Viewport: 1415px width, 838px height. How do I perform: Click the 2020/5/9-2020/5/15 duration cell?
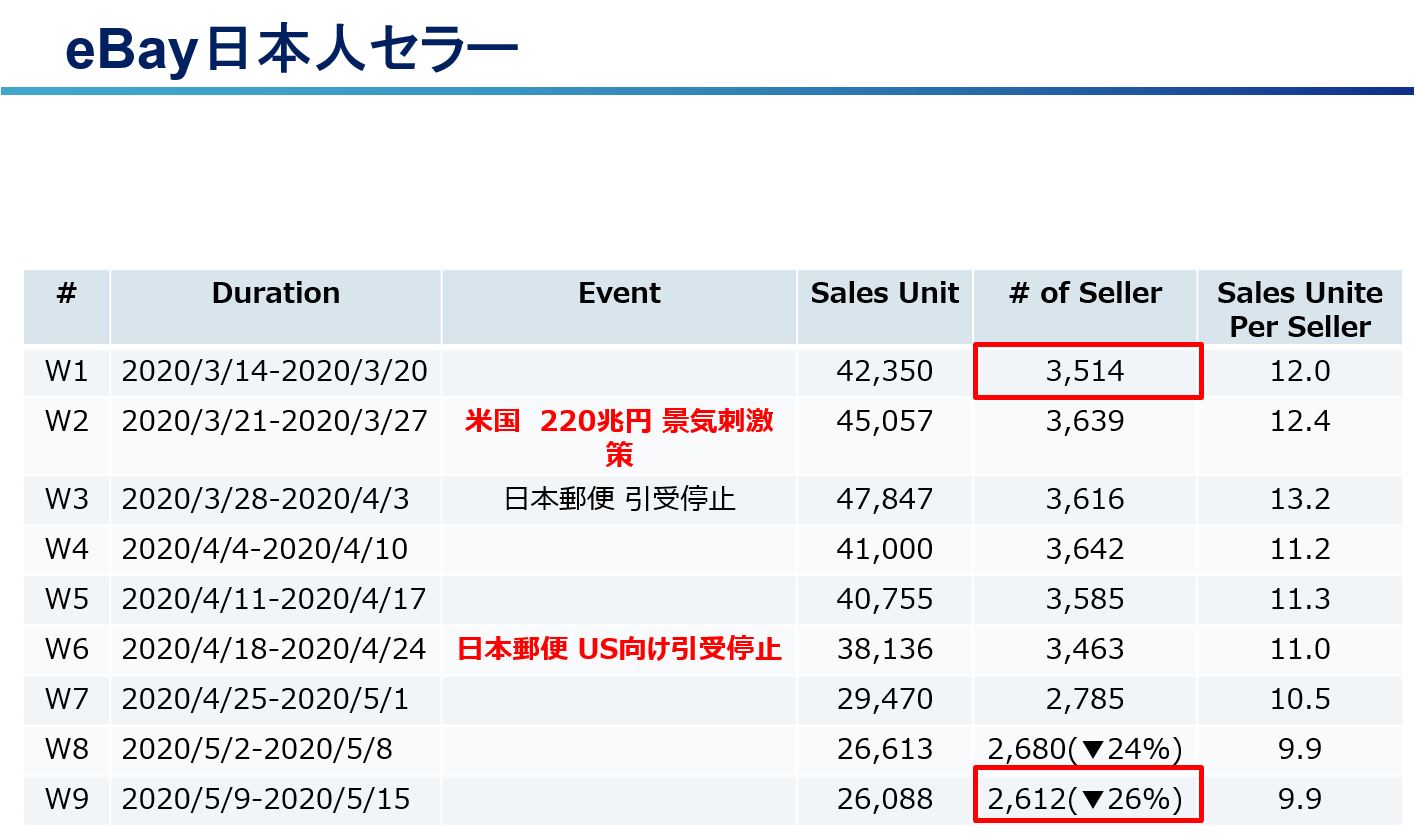tap(265, 799)
